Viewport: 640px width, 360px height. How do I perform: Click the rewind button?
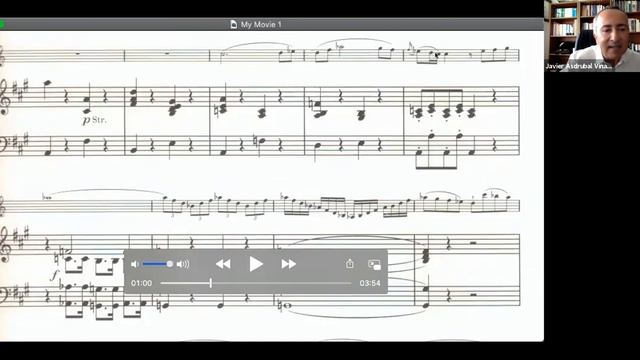(223, 264)
